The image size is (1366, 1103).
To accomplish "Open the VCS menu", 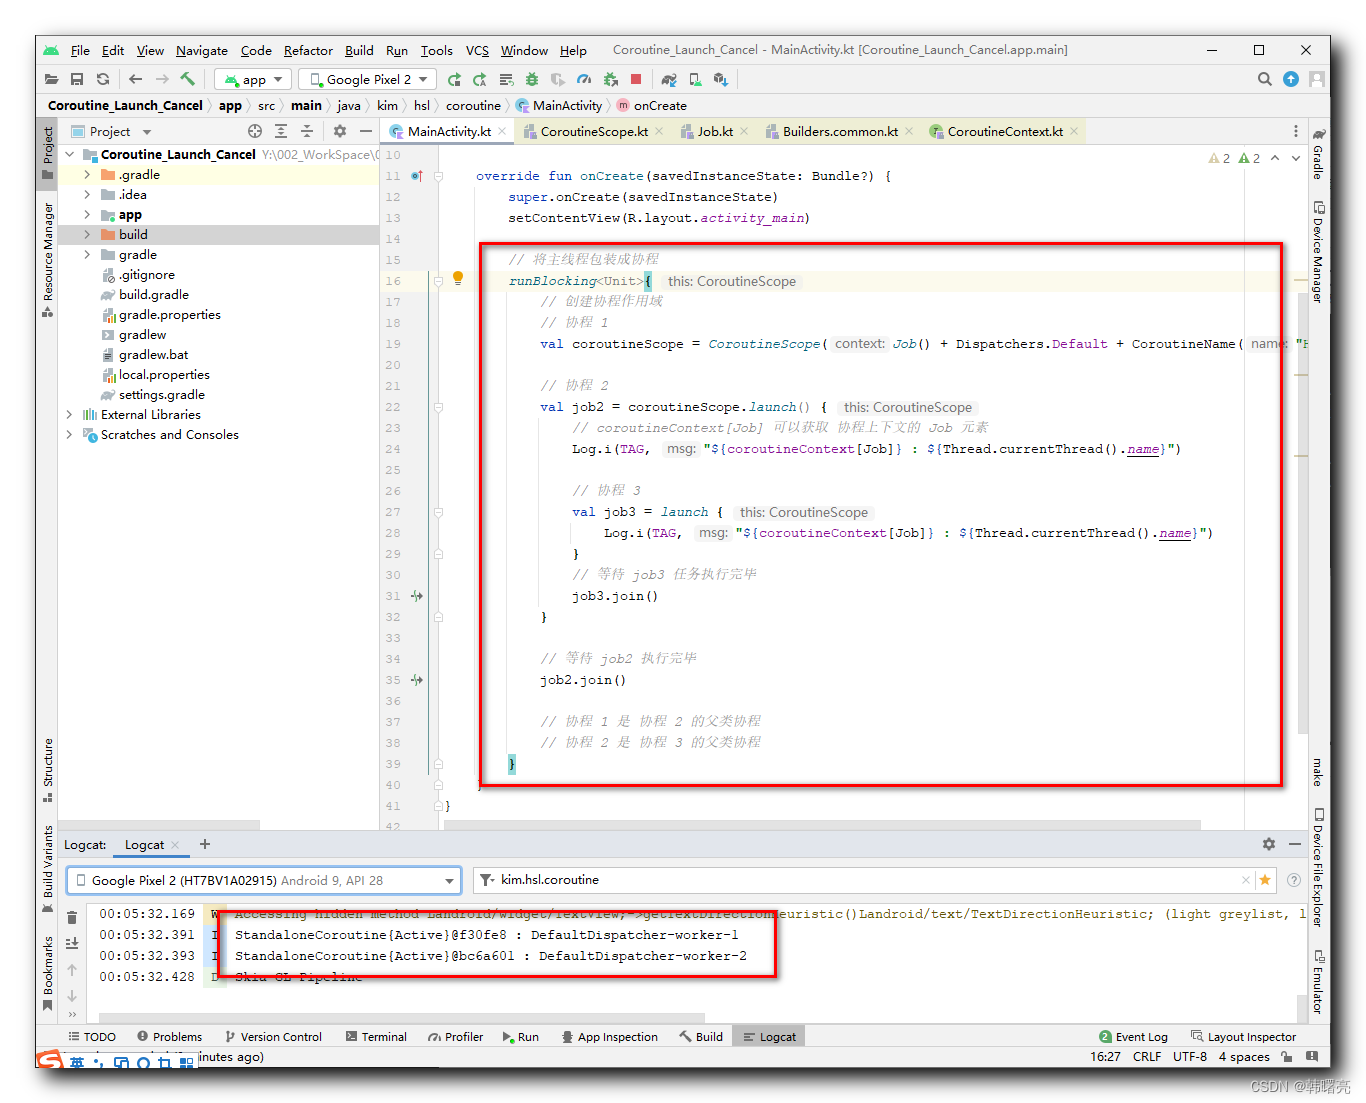I will coord(477,50).
